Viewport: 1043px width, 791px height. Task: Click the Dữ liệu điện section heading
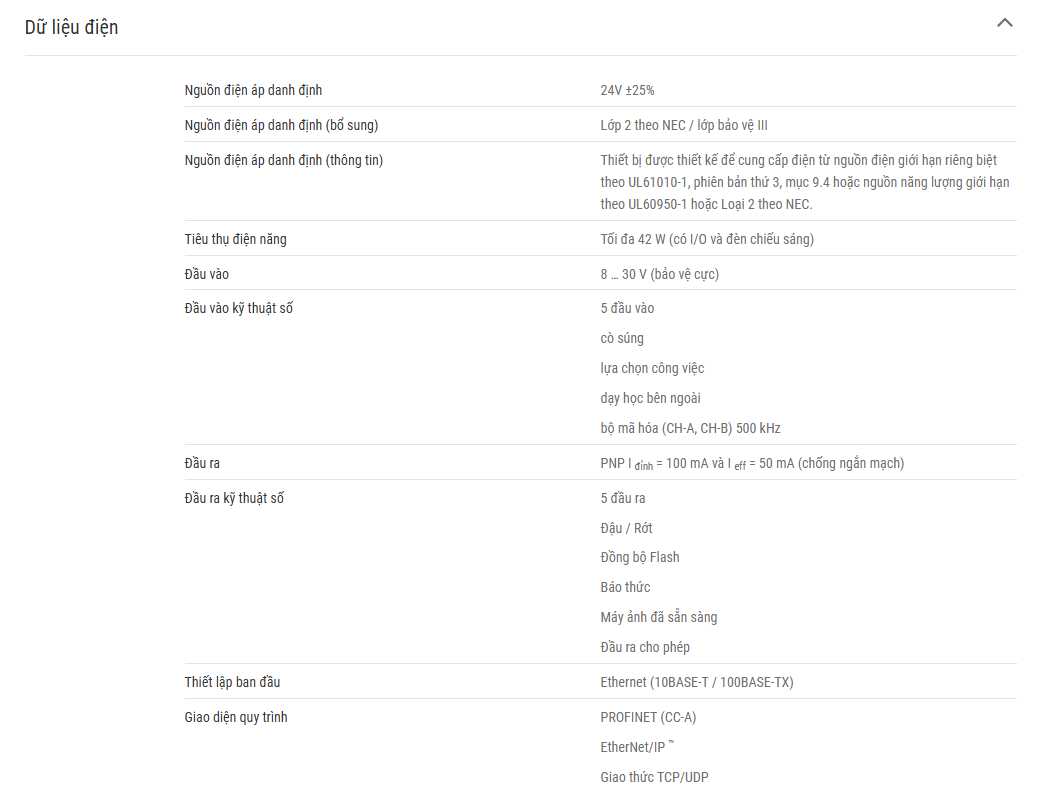[71, 27]
